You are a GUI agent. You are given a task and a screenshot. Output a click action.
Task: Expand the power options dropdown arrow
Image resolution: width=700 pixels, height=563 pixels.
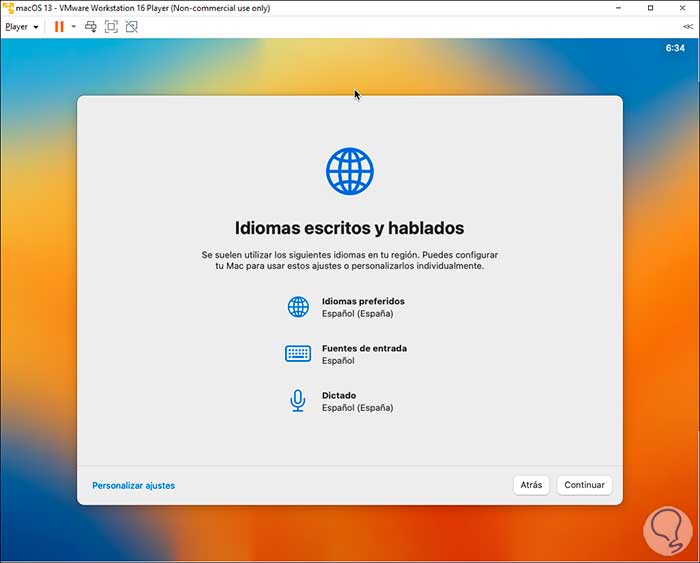[x=74, y=27]
